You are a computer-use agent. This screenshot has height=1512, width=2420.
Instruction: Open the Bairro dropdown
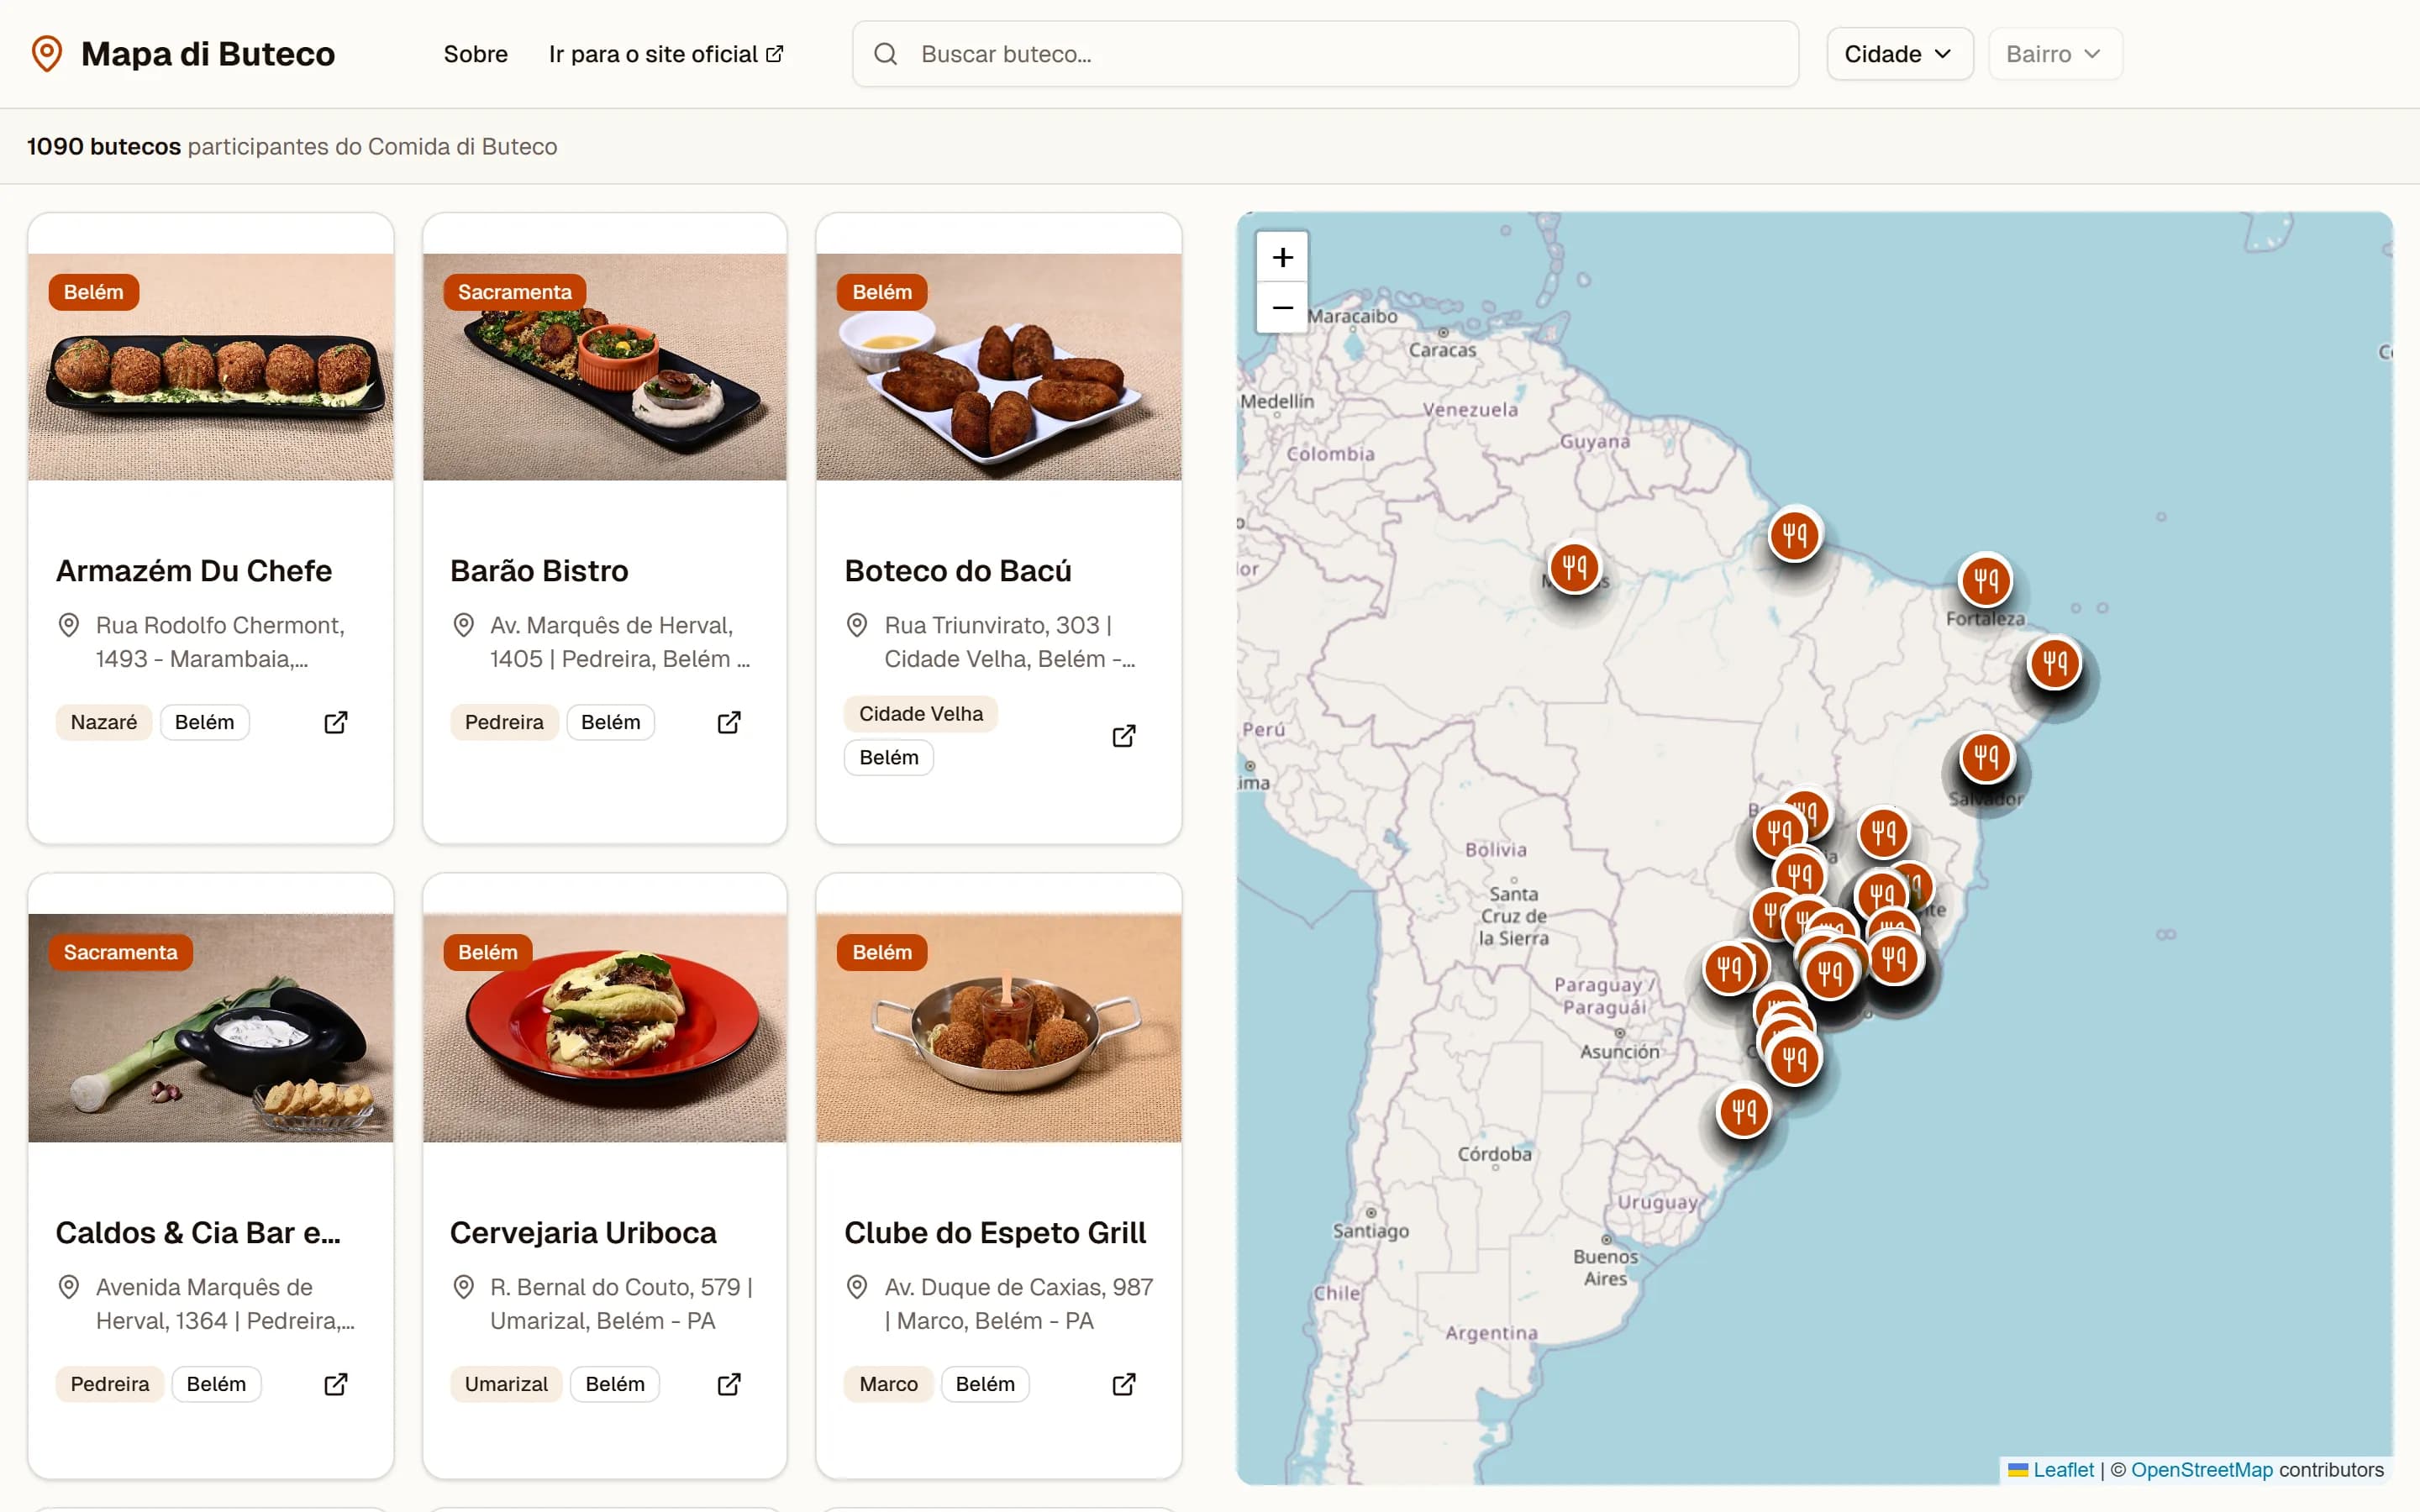(x=2054, y=54)
